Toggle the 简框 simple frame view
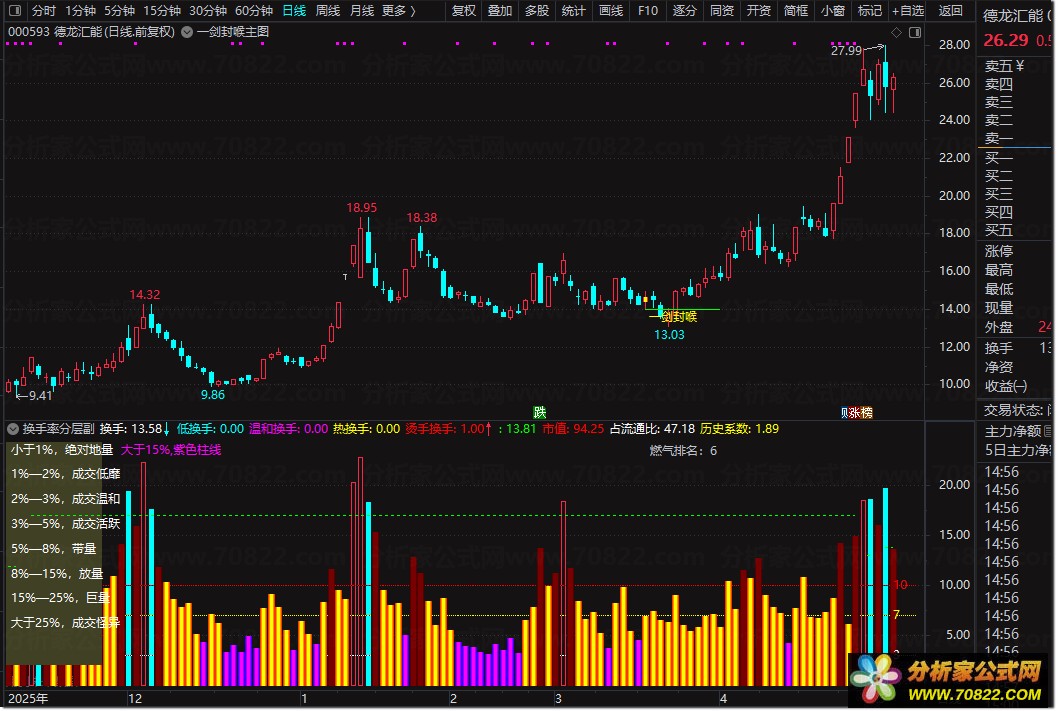This screenshot has width=1058, height=711. coord(796,11)
